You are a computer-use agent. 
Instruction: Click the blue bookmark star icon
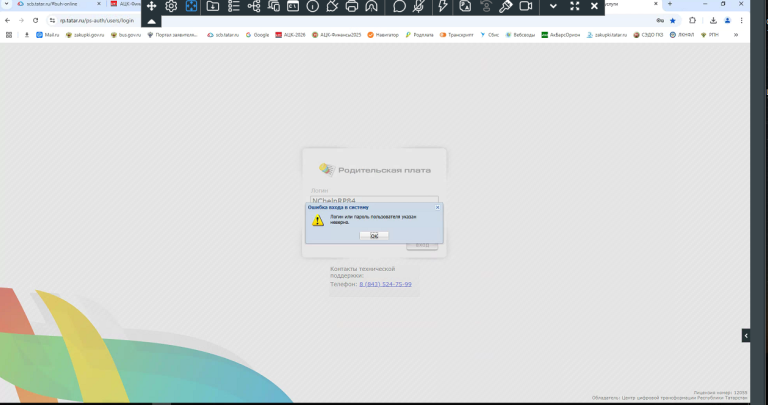click(x=672, y=21)
